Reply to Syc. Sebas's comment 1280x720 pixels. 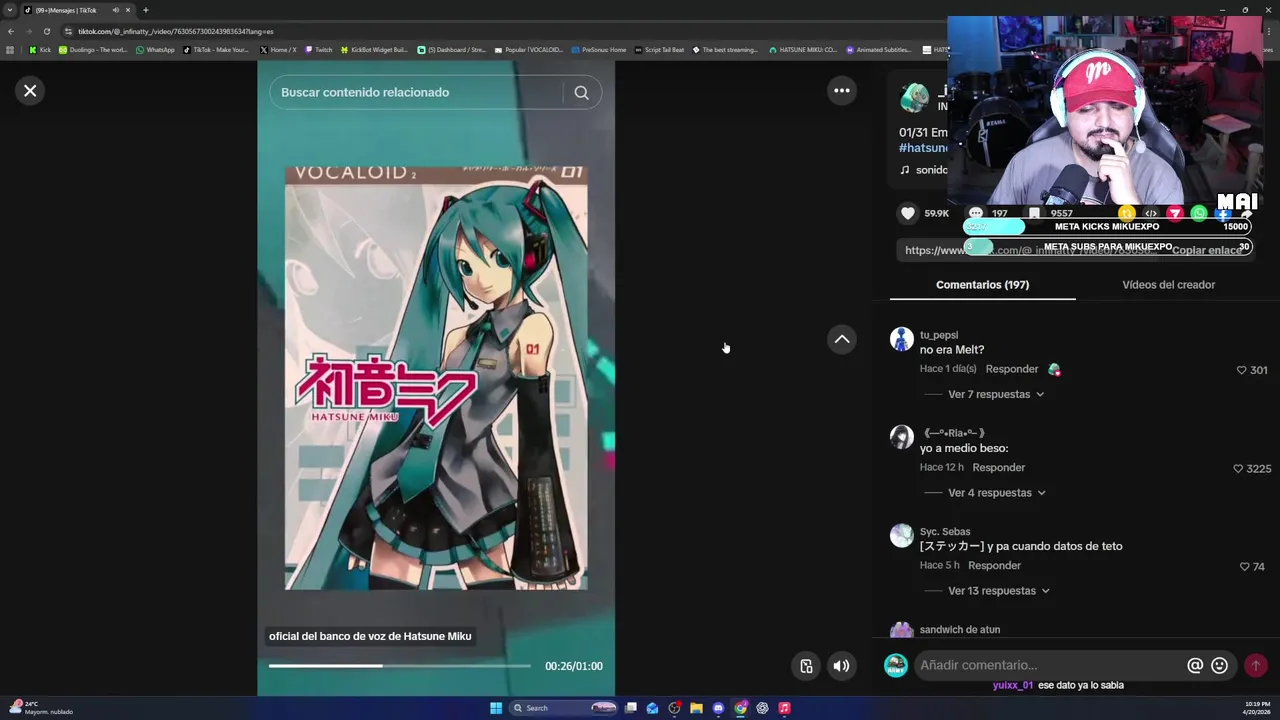[994, 565]
